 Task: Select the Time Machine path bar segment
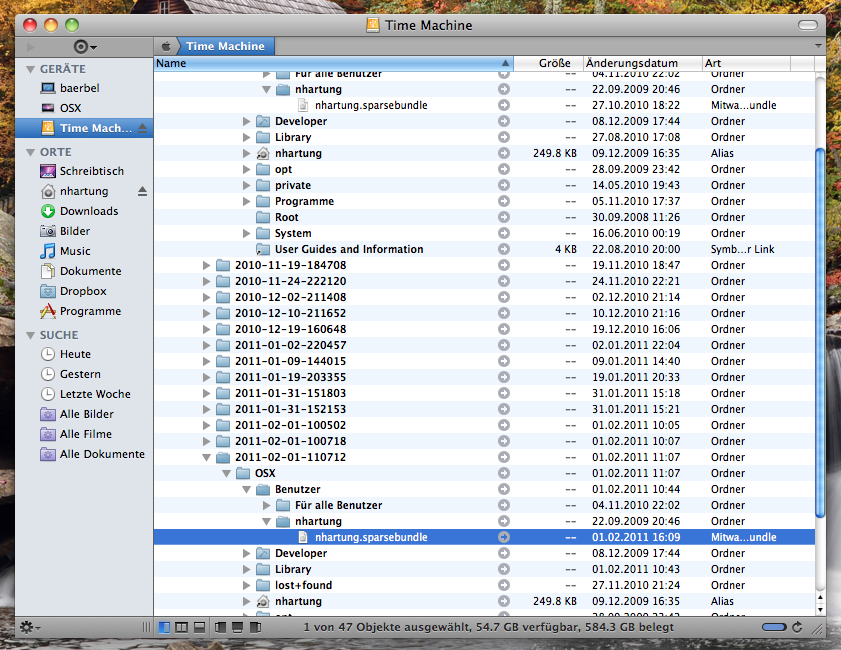click(225, 46)
